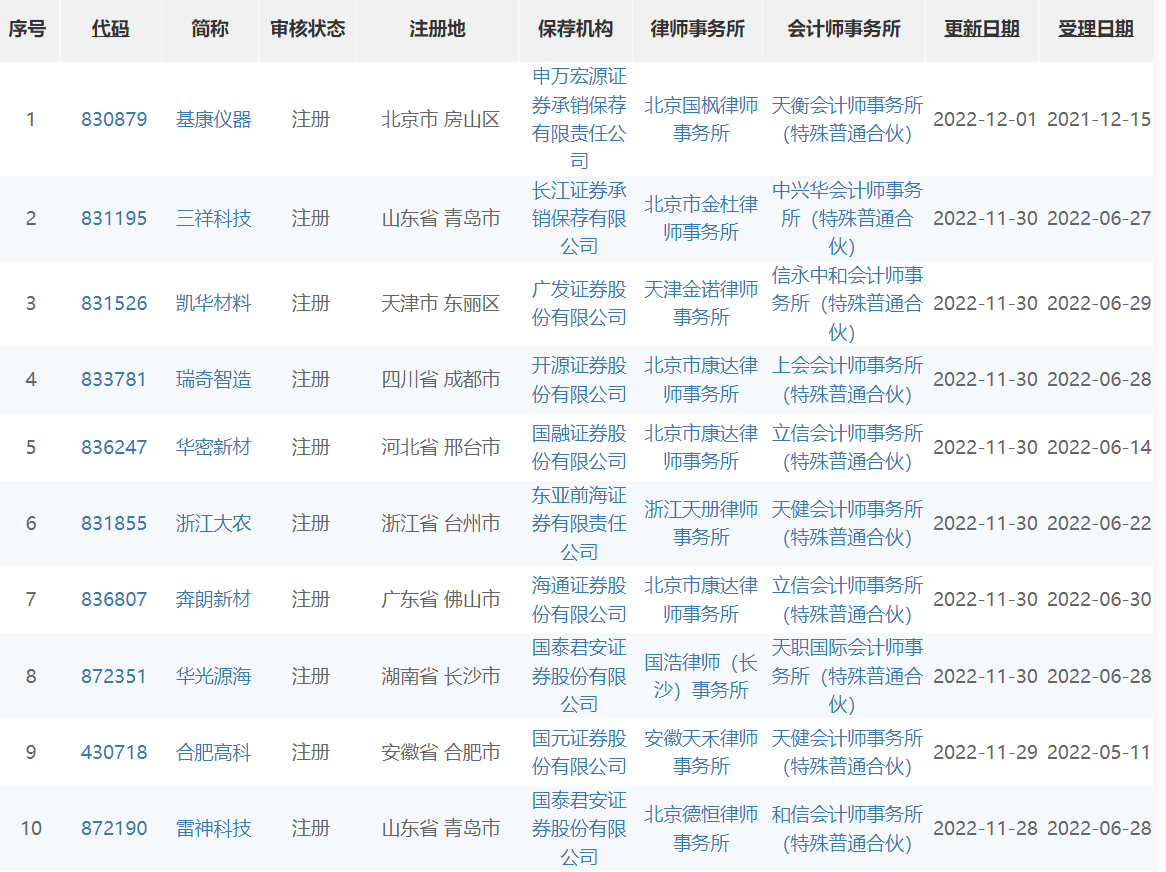Open stock code 872190
The width and height of the screenshot is (1166, 872).
tap(114, 828)
